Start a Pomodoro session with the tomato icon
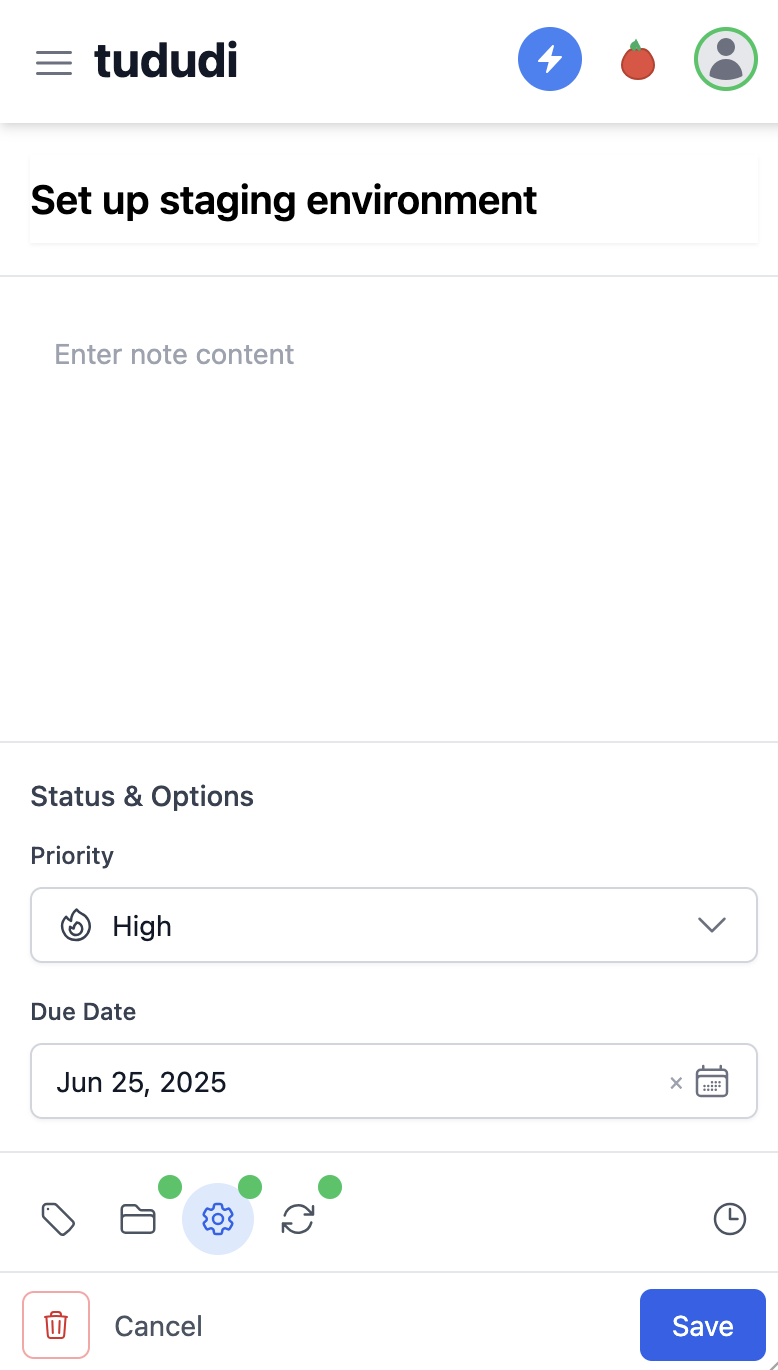Image resolution: width=778 pixels, height=1370 pixels. 637,59
